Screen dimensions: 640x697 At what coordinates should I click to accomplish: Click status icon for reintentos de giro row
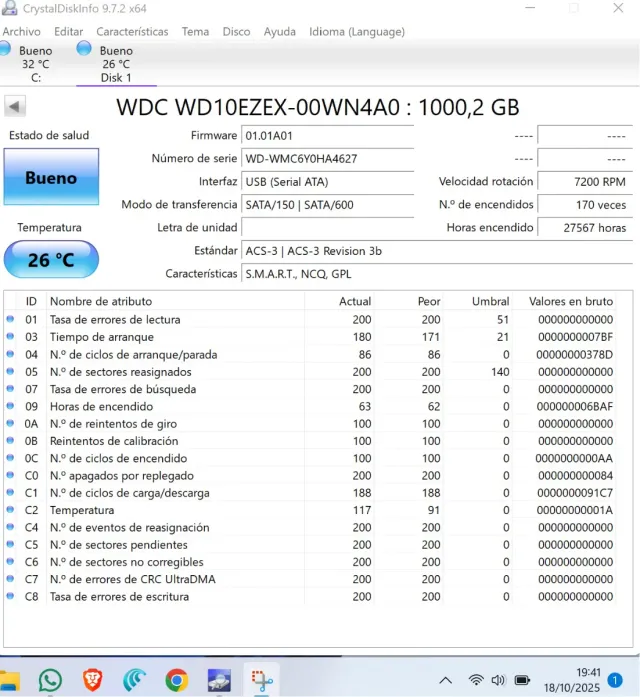tap(10, 423)
